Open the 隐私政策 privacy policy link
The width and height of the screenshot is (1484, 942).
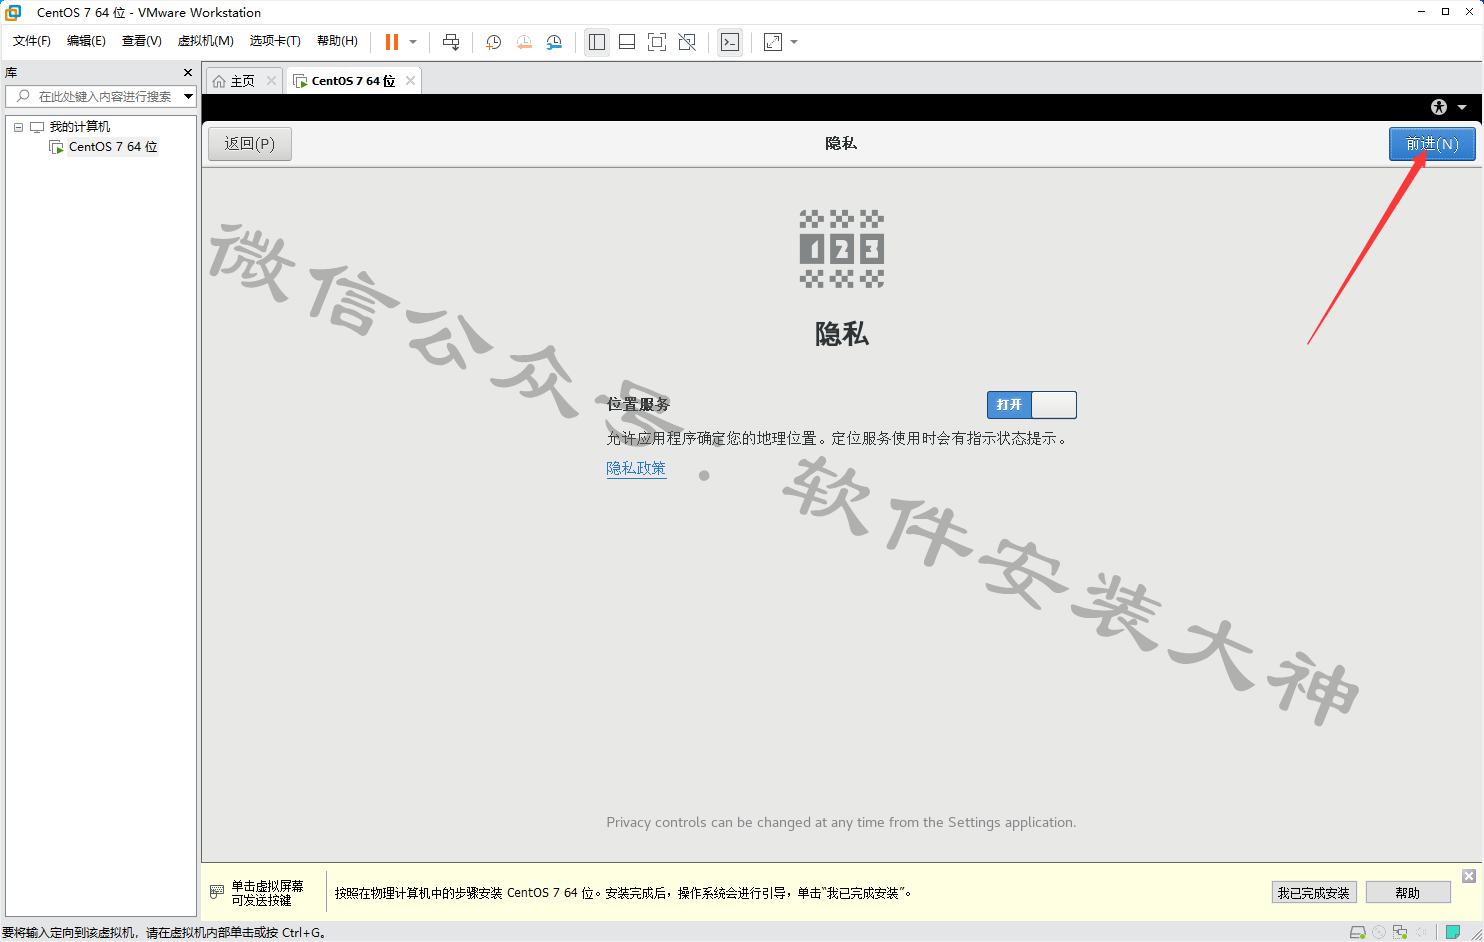pyautogui.click(x=636, y=468)
